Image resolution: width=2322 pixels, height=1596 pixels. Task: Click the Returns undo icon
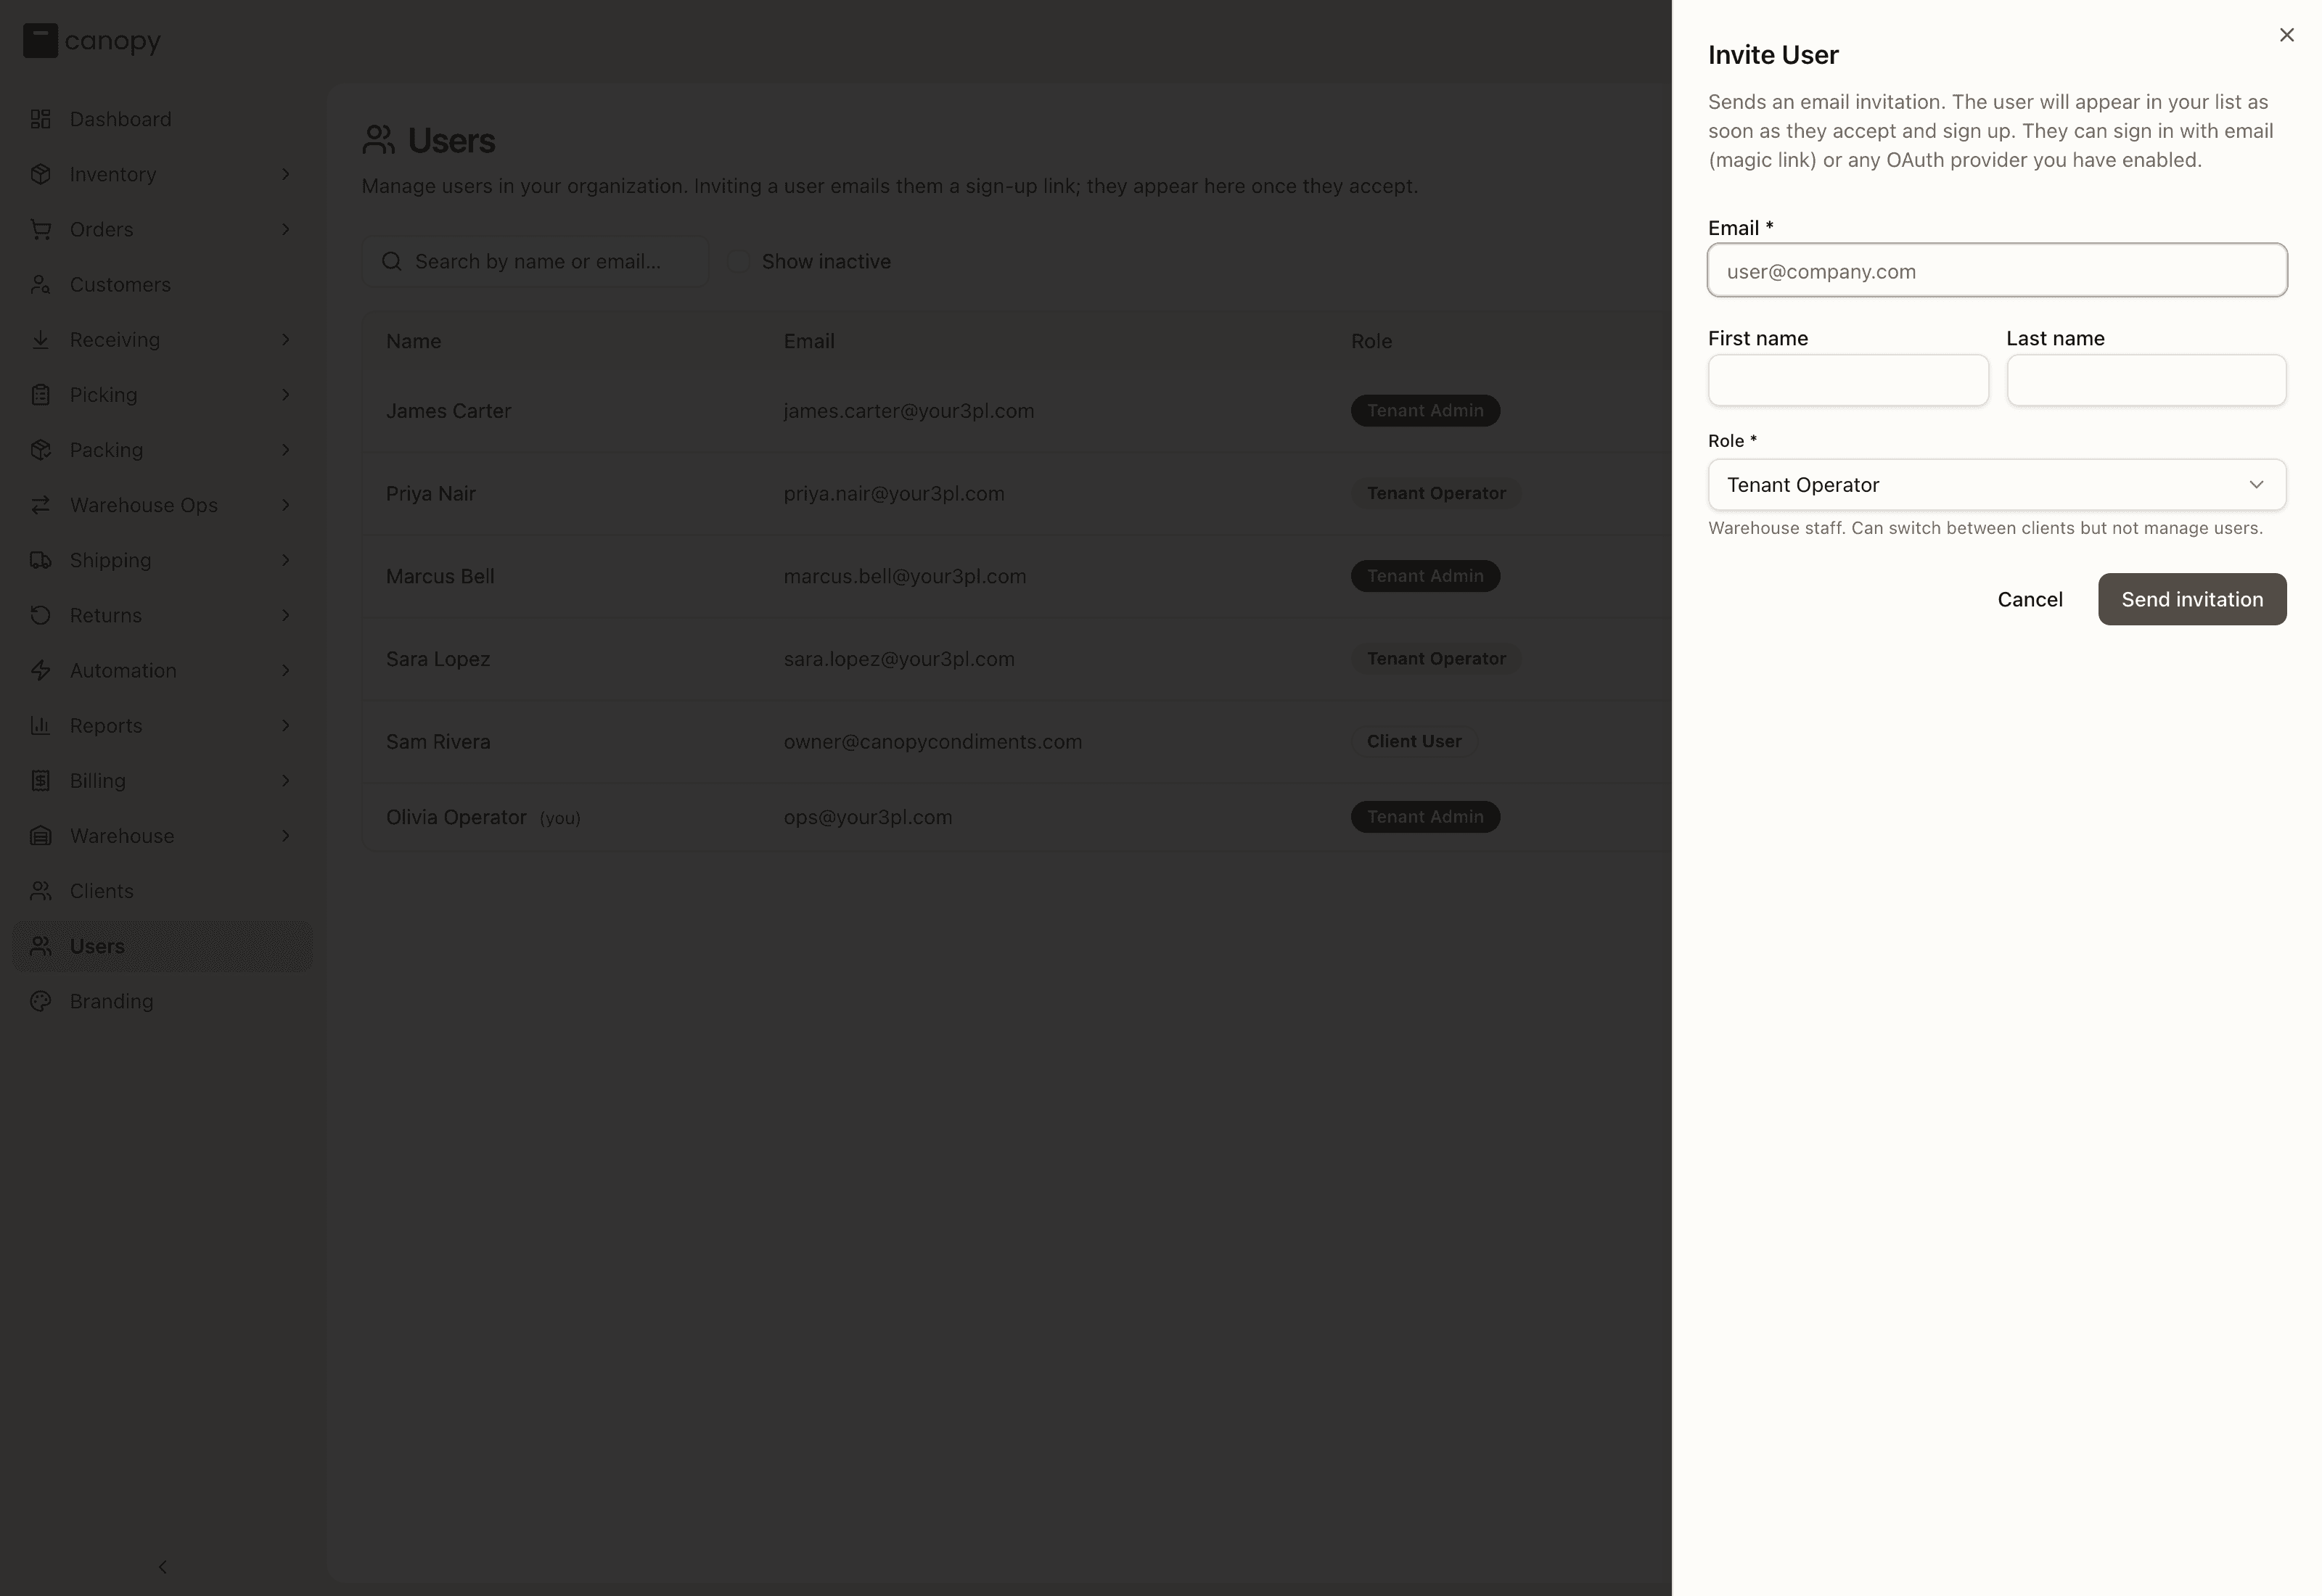(x=40, y=615)
